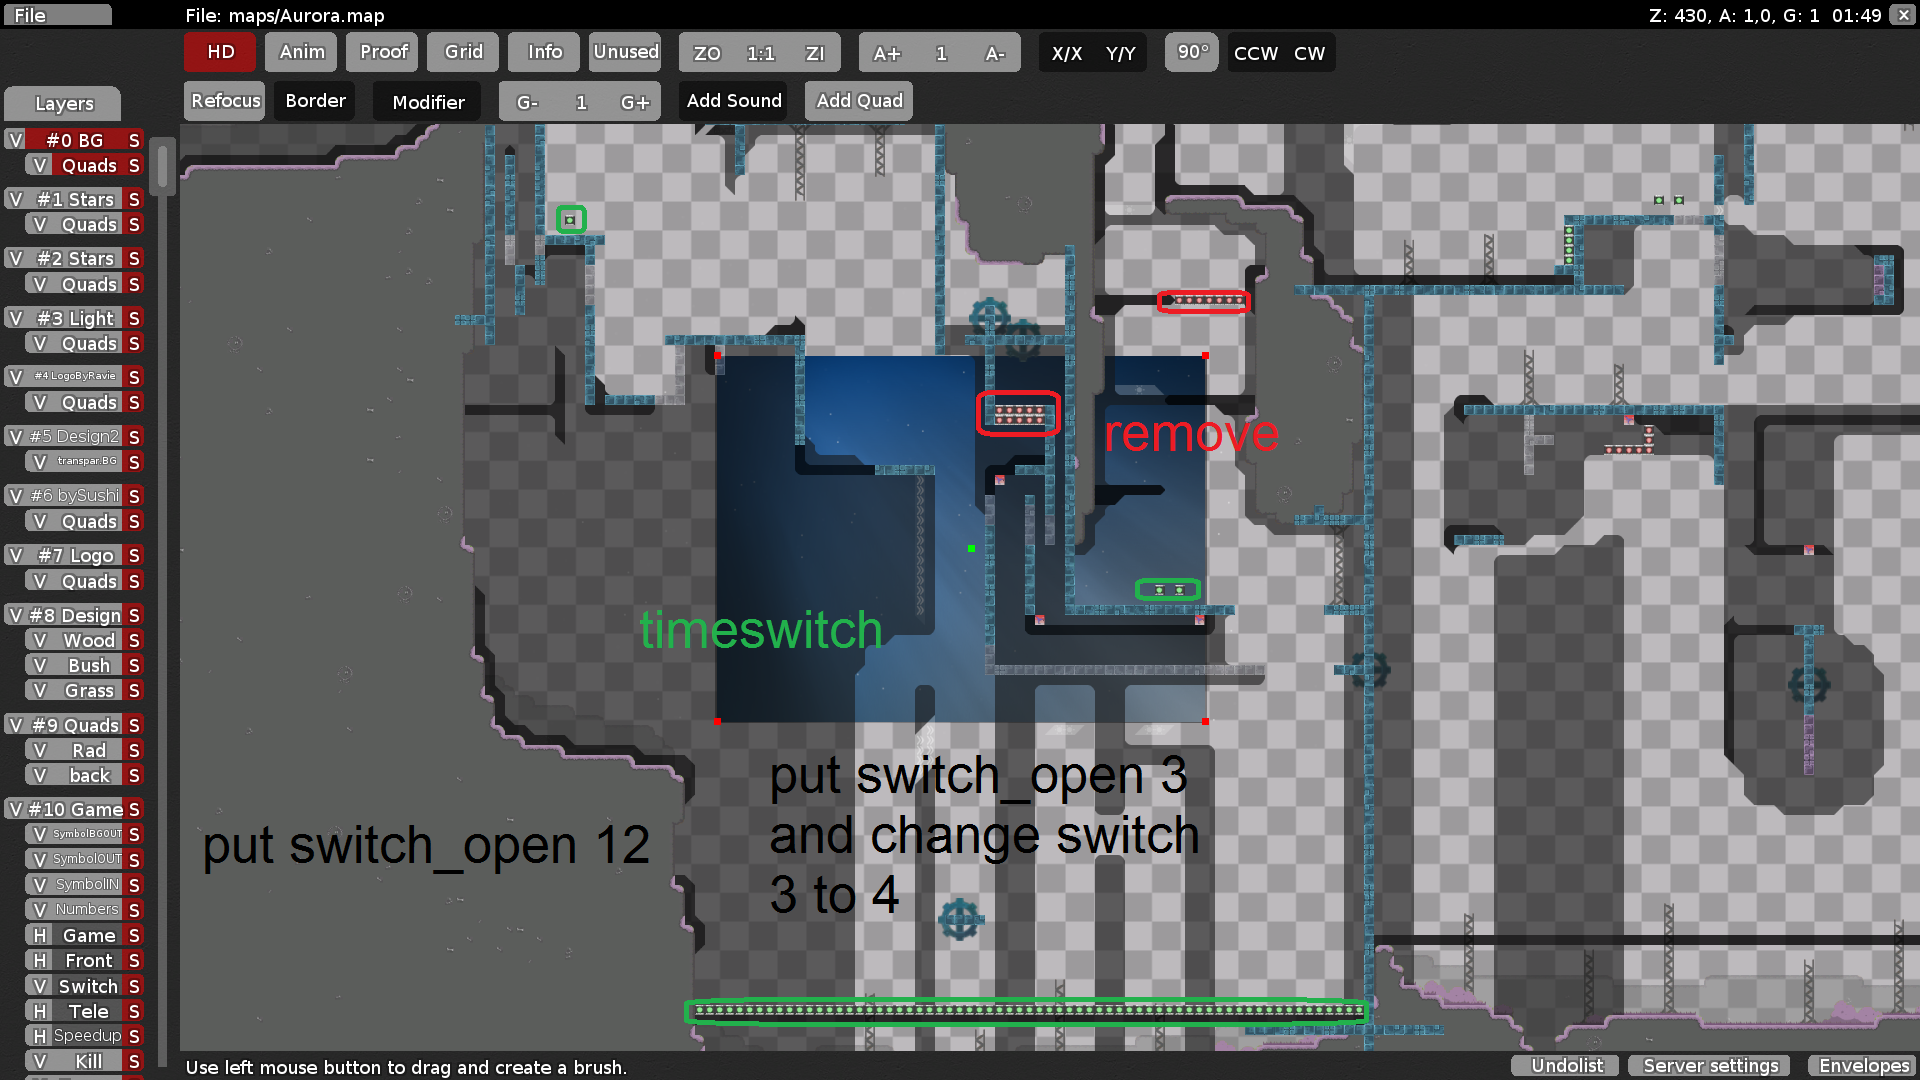
Task: Toggle the Grid overlay
Action: tap(462, 52)
